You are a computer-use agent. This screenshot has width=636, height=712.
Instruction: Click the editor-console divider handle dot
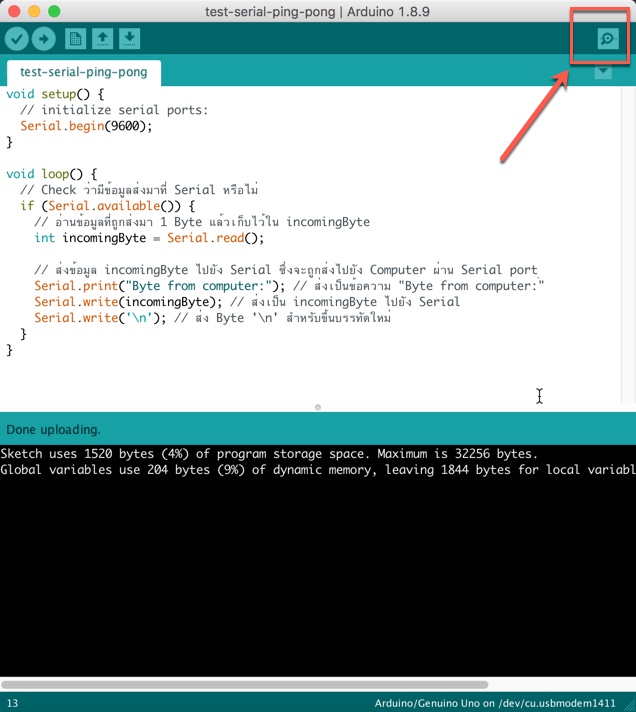pyautogui.click(x=318, y=407)
